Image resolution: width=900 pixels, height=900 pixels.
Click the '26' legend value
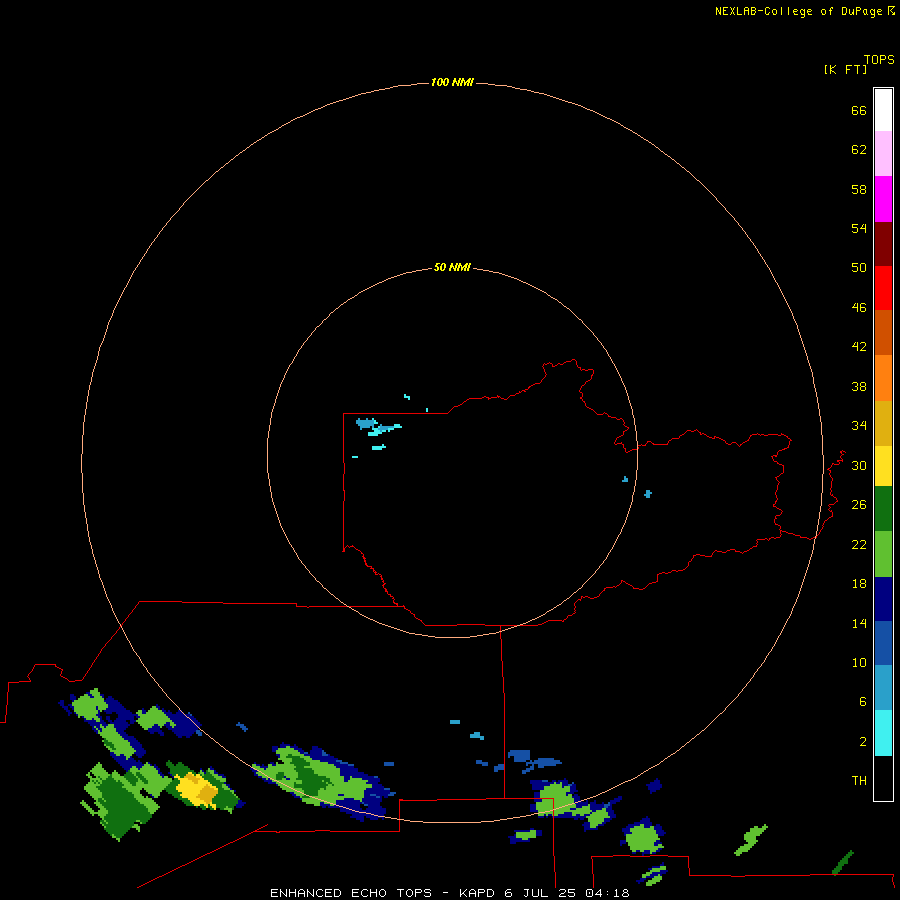pos(859,505)
